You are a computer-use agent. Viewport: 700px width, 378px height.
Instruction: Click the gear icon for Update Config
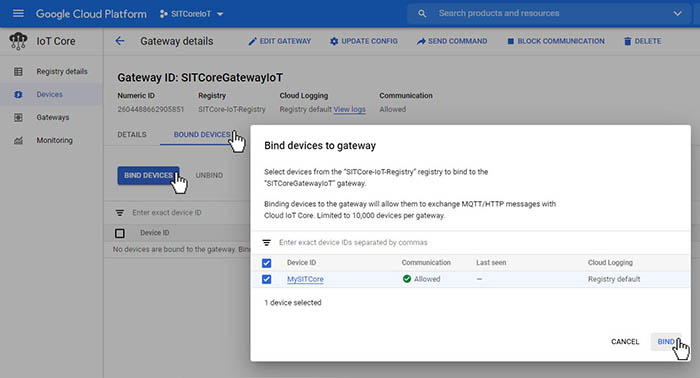click(x=334, y=42)
